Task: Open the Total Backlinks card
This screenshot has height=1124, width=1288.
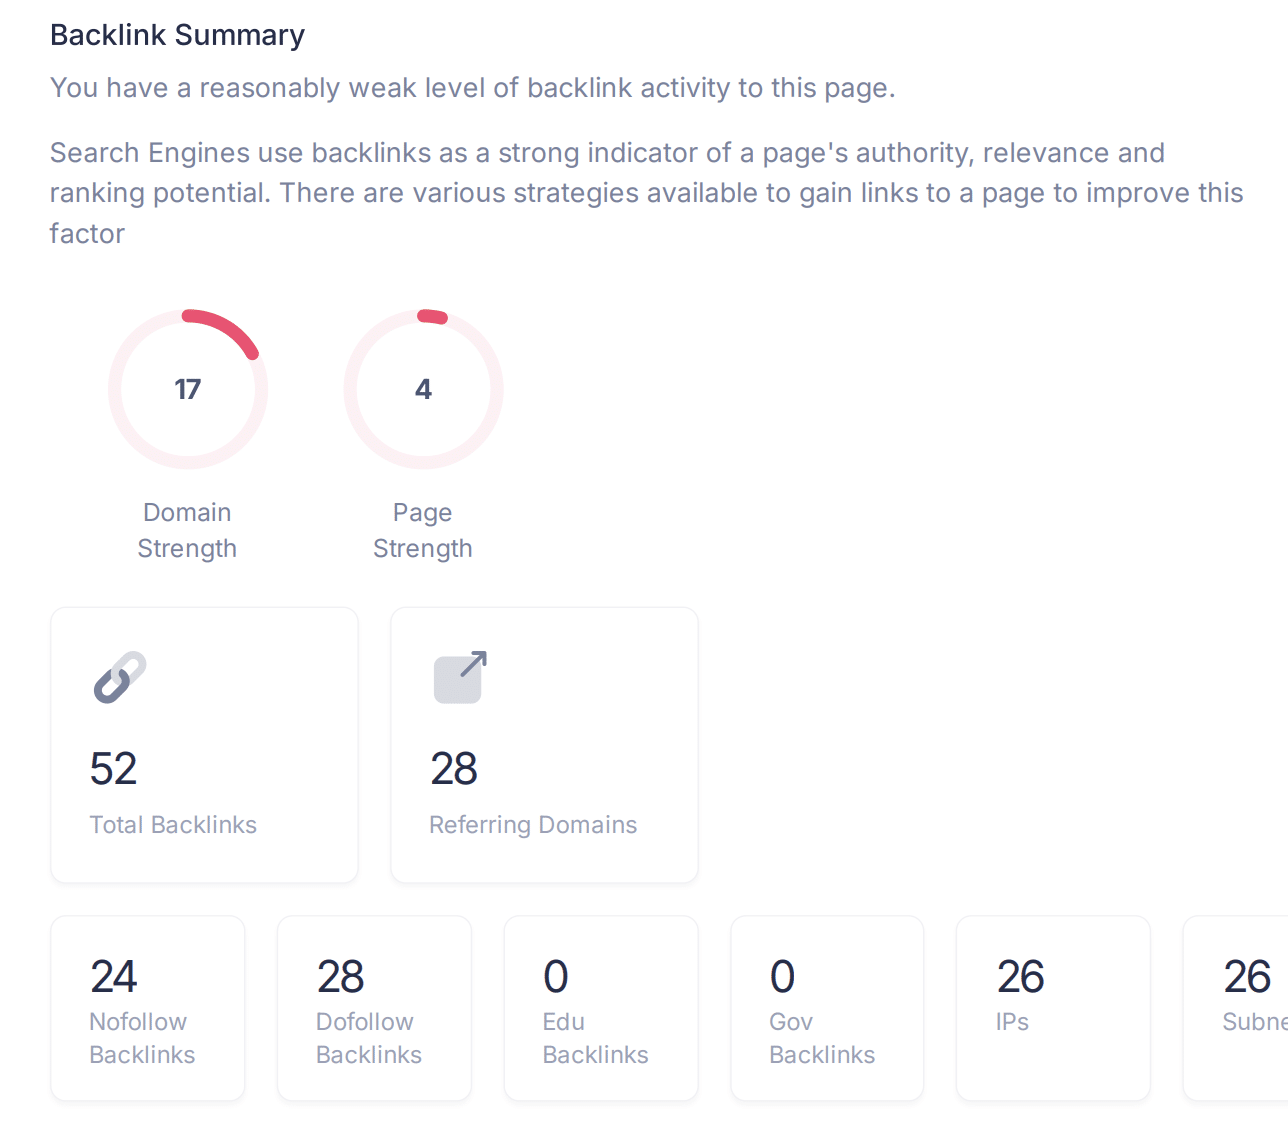Action: point(204,745)
